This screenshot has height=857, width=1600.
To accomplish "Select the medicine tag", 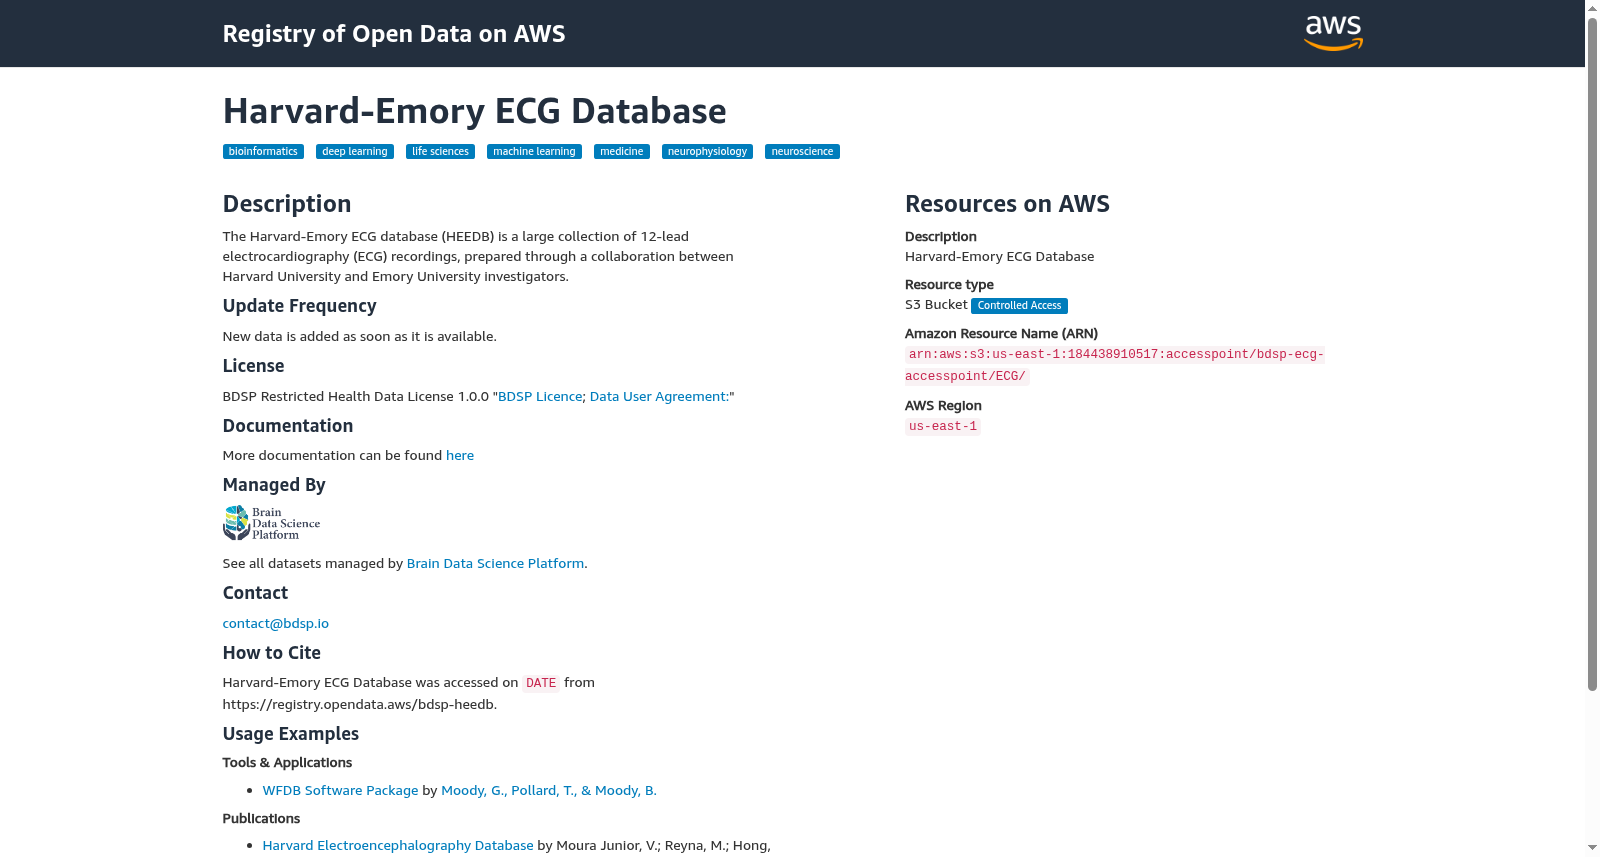I will click(622, 152).
